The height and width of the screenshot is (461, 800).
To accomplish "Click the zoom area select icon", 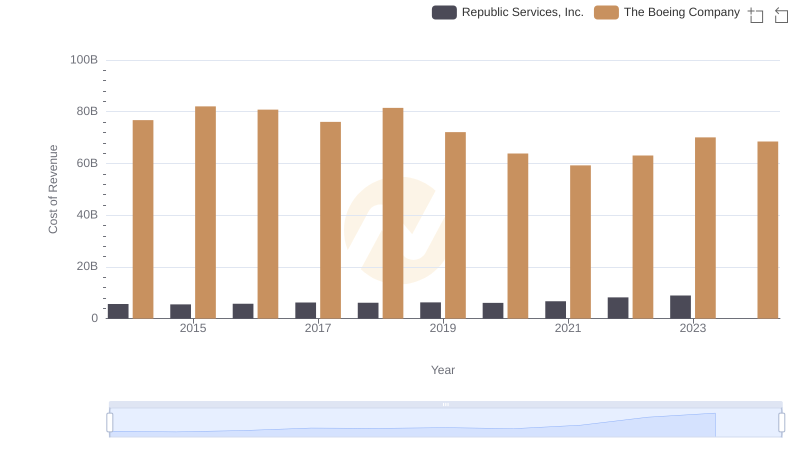I will [756, 15].
